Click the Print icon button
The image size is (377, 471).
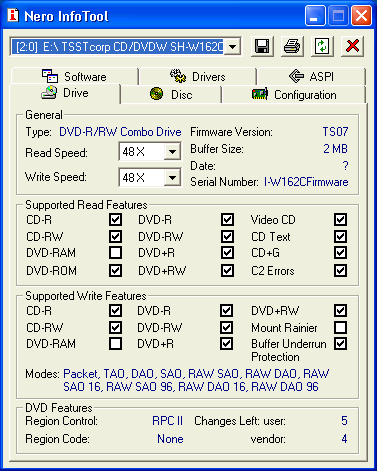click(x=292, y=46)
